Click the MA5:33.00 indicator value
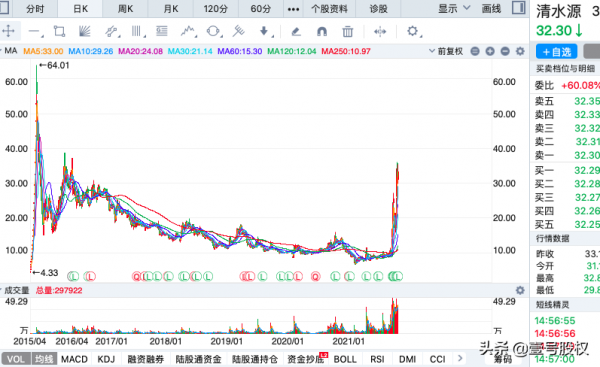 (43, 51)
